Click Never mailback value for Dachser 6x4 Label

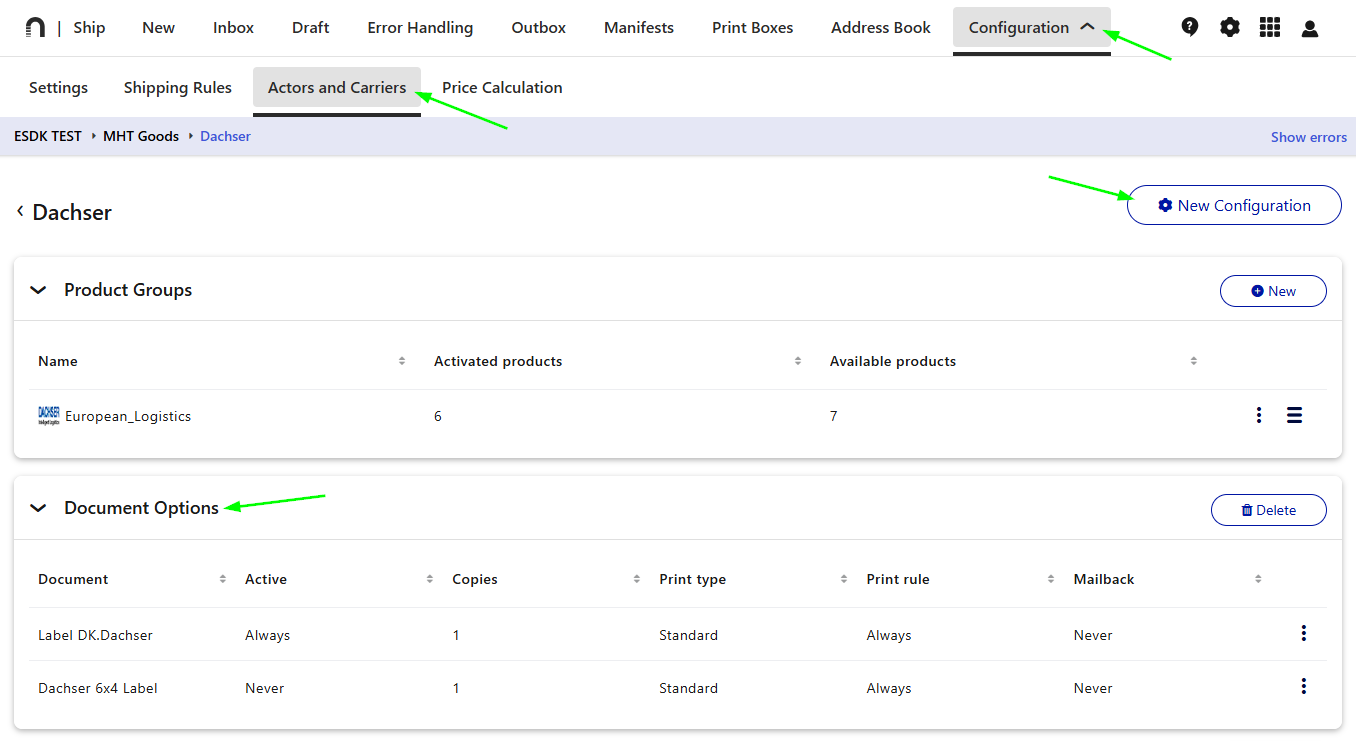(1093, 688)
